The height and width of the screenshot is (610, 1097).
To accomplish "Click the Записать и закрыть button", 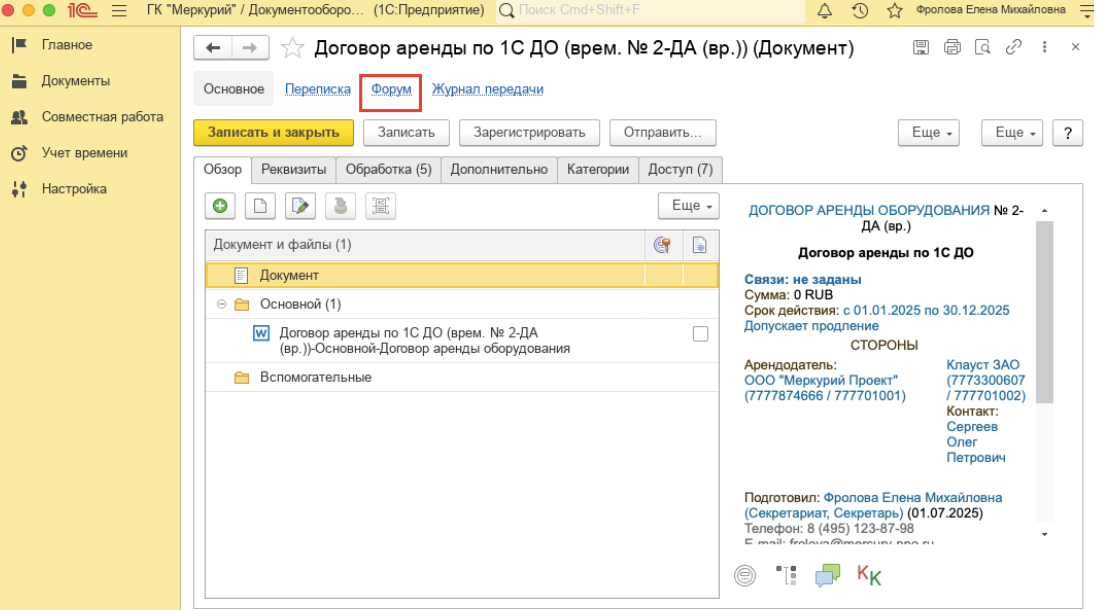I will (x=273, y=132).
